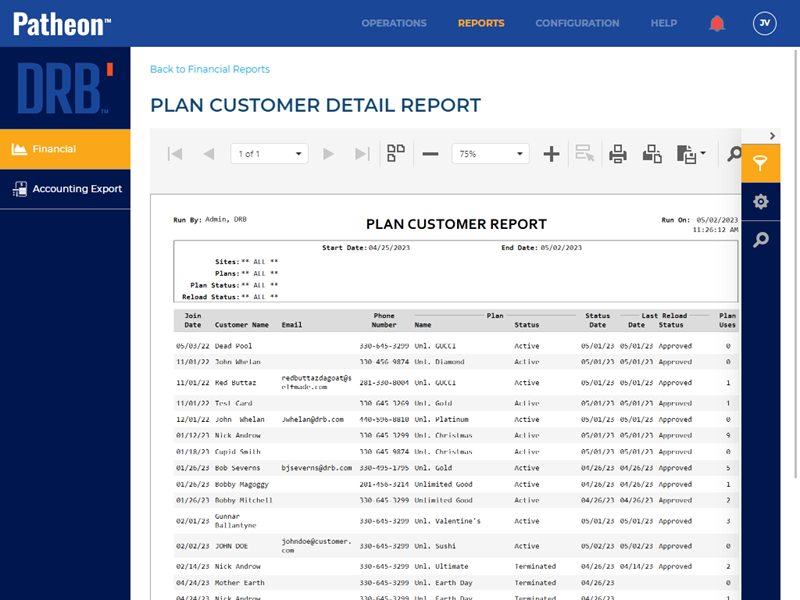Open the filter funnel panel

[x=761, y=163]
